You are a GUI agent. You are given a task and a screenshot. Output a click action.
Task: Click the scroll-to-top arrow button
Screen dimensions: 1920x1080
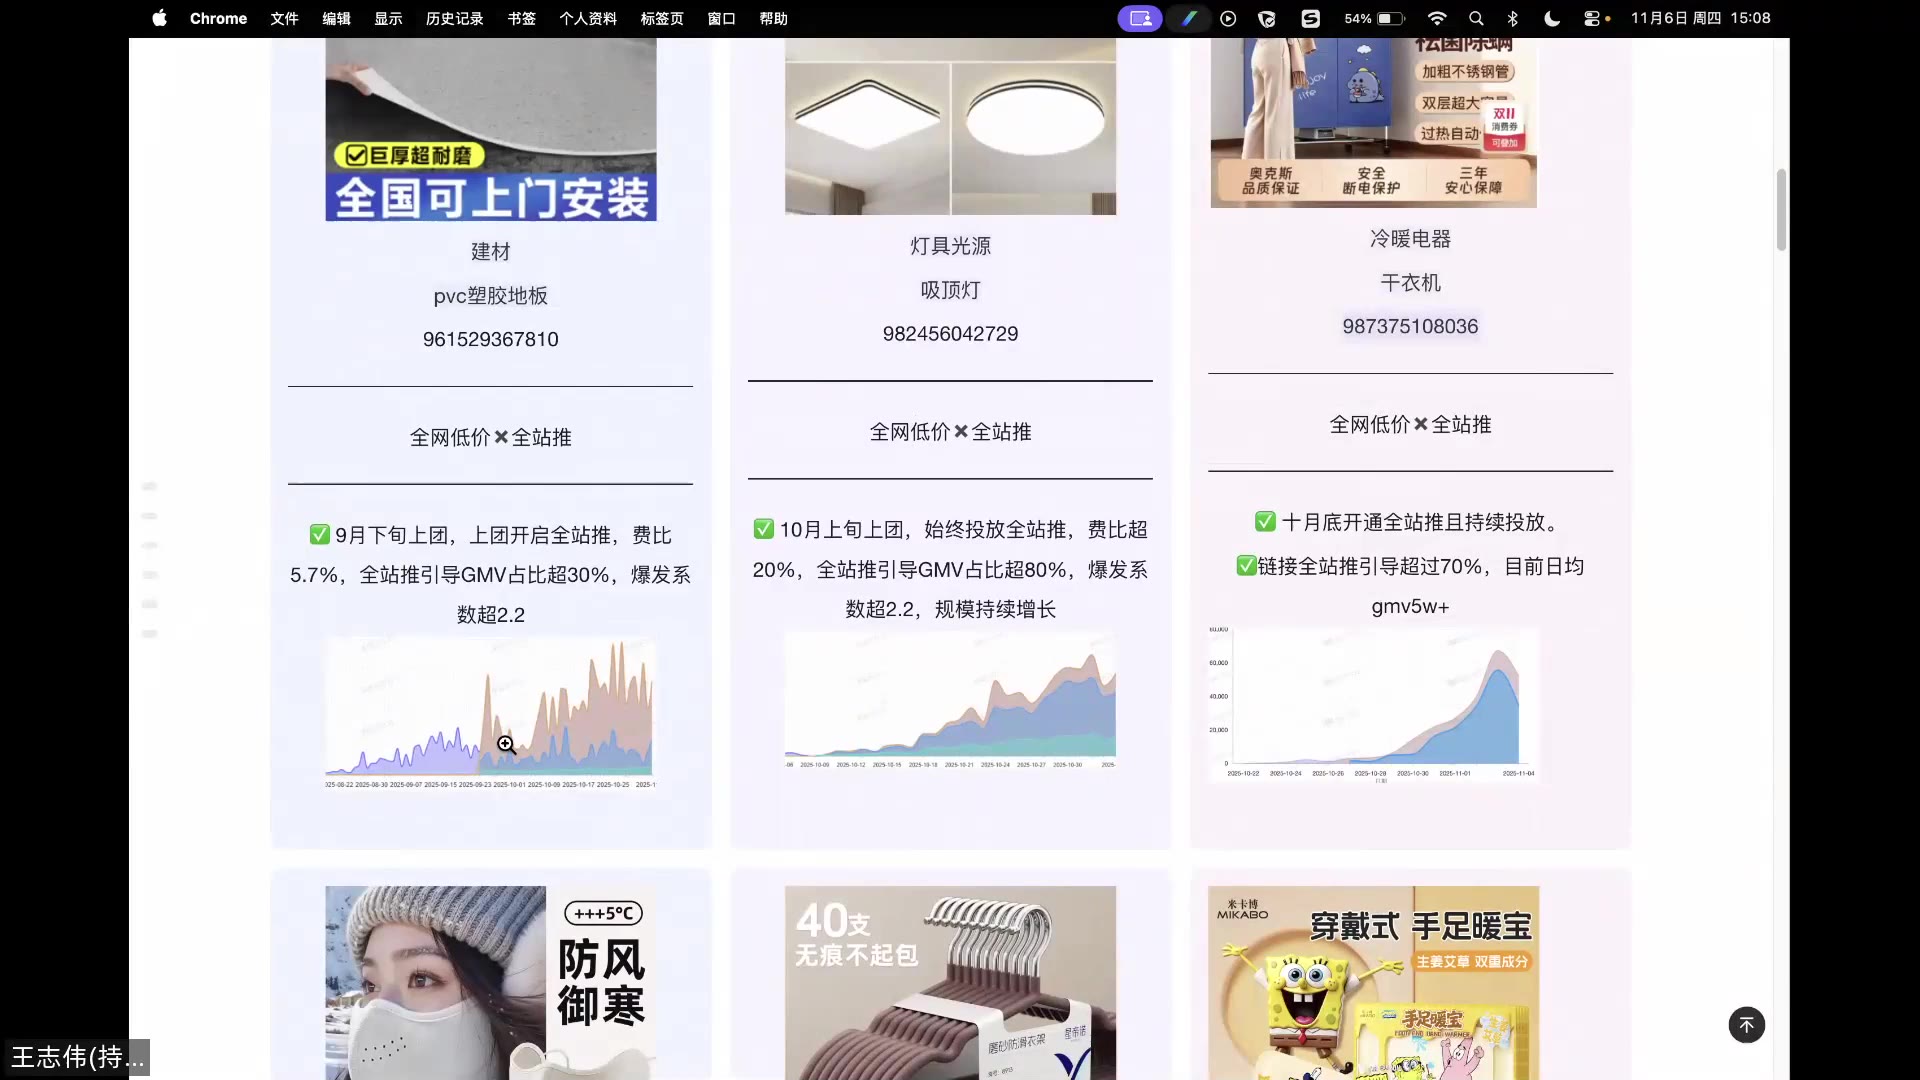[1746, 1024]
